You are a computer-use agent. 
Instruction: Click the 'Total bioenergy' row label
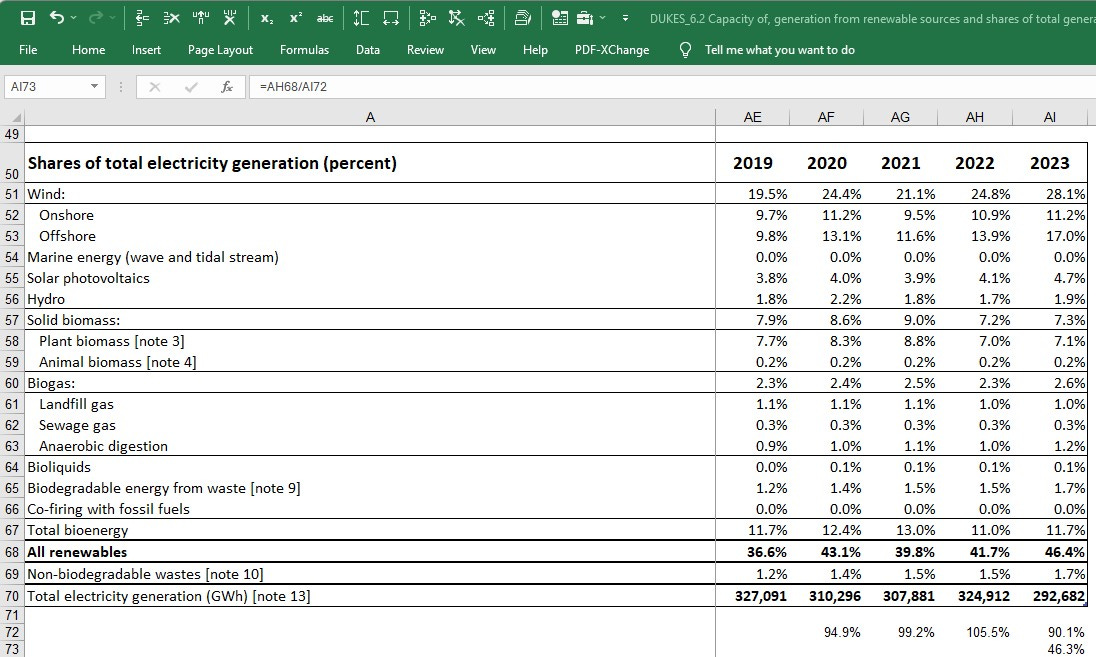78,530
